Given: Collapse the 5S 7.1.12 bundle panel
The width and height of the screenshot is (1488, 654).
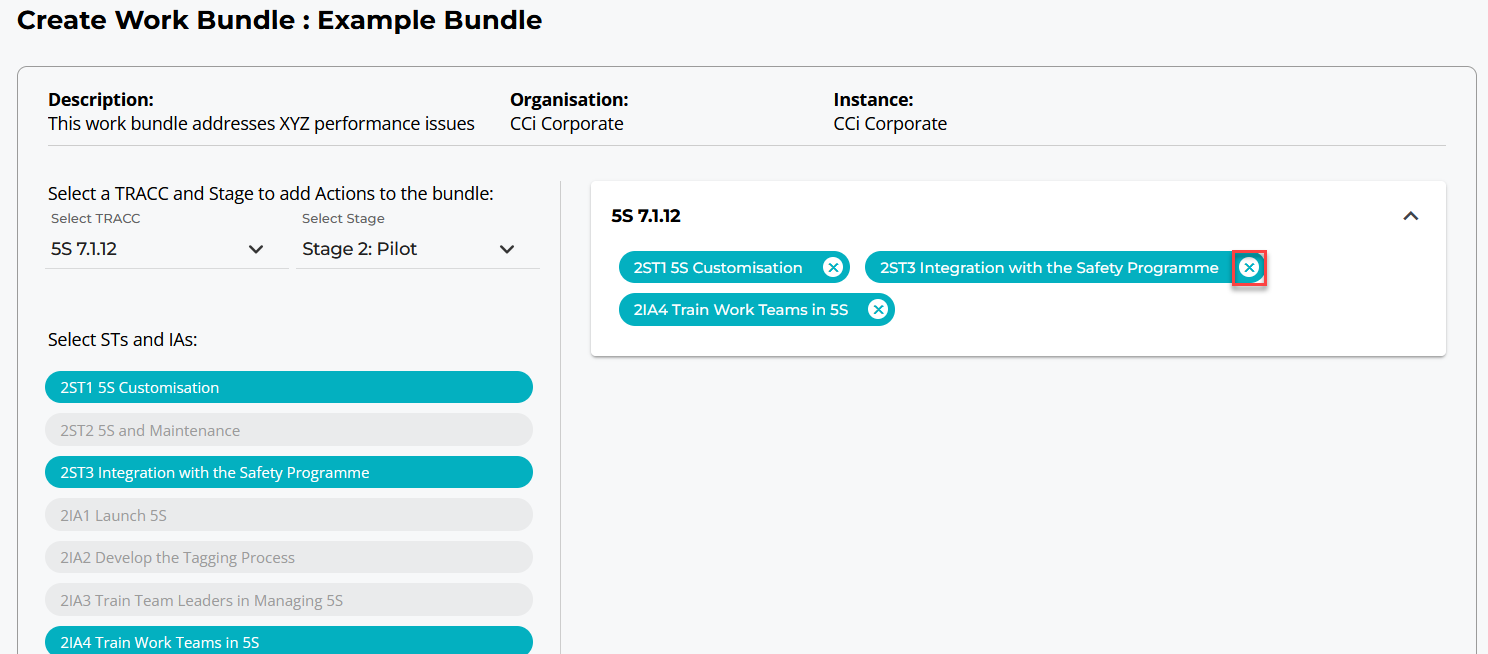Looking at the screenshot, I should click(1411, 216).
